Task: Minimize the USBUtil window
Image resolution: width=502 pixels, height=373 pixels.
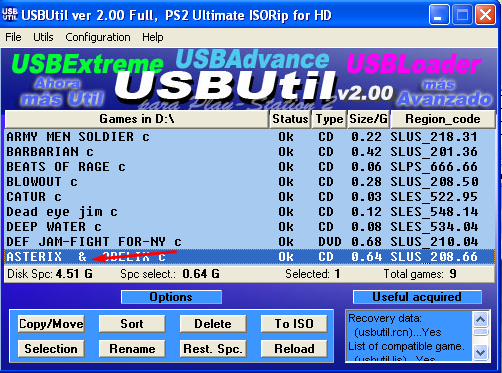Action: [x=439, y=14]
